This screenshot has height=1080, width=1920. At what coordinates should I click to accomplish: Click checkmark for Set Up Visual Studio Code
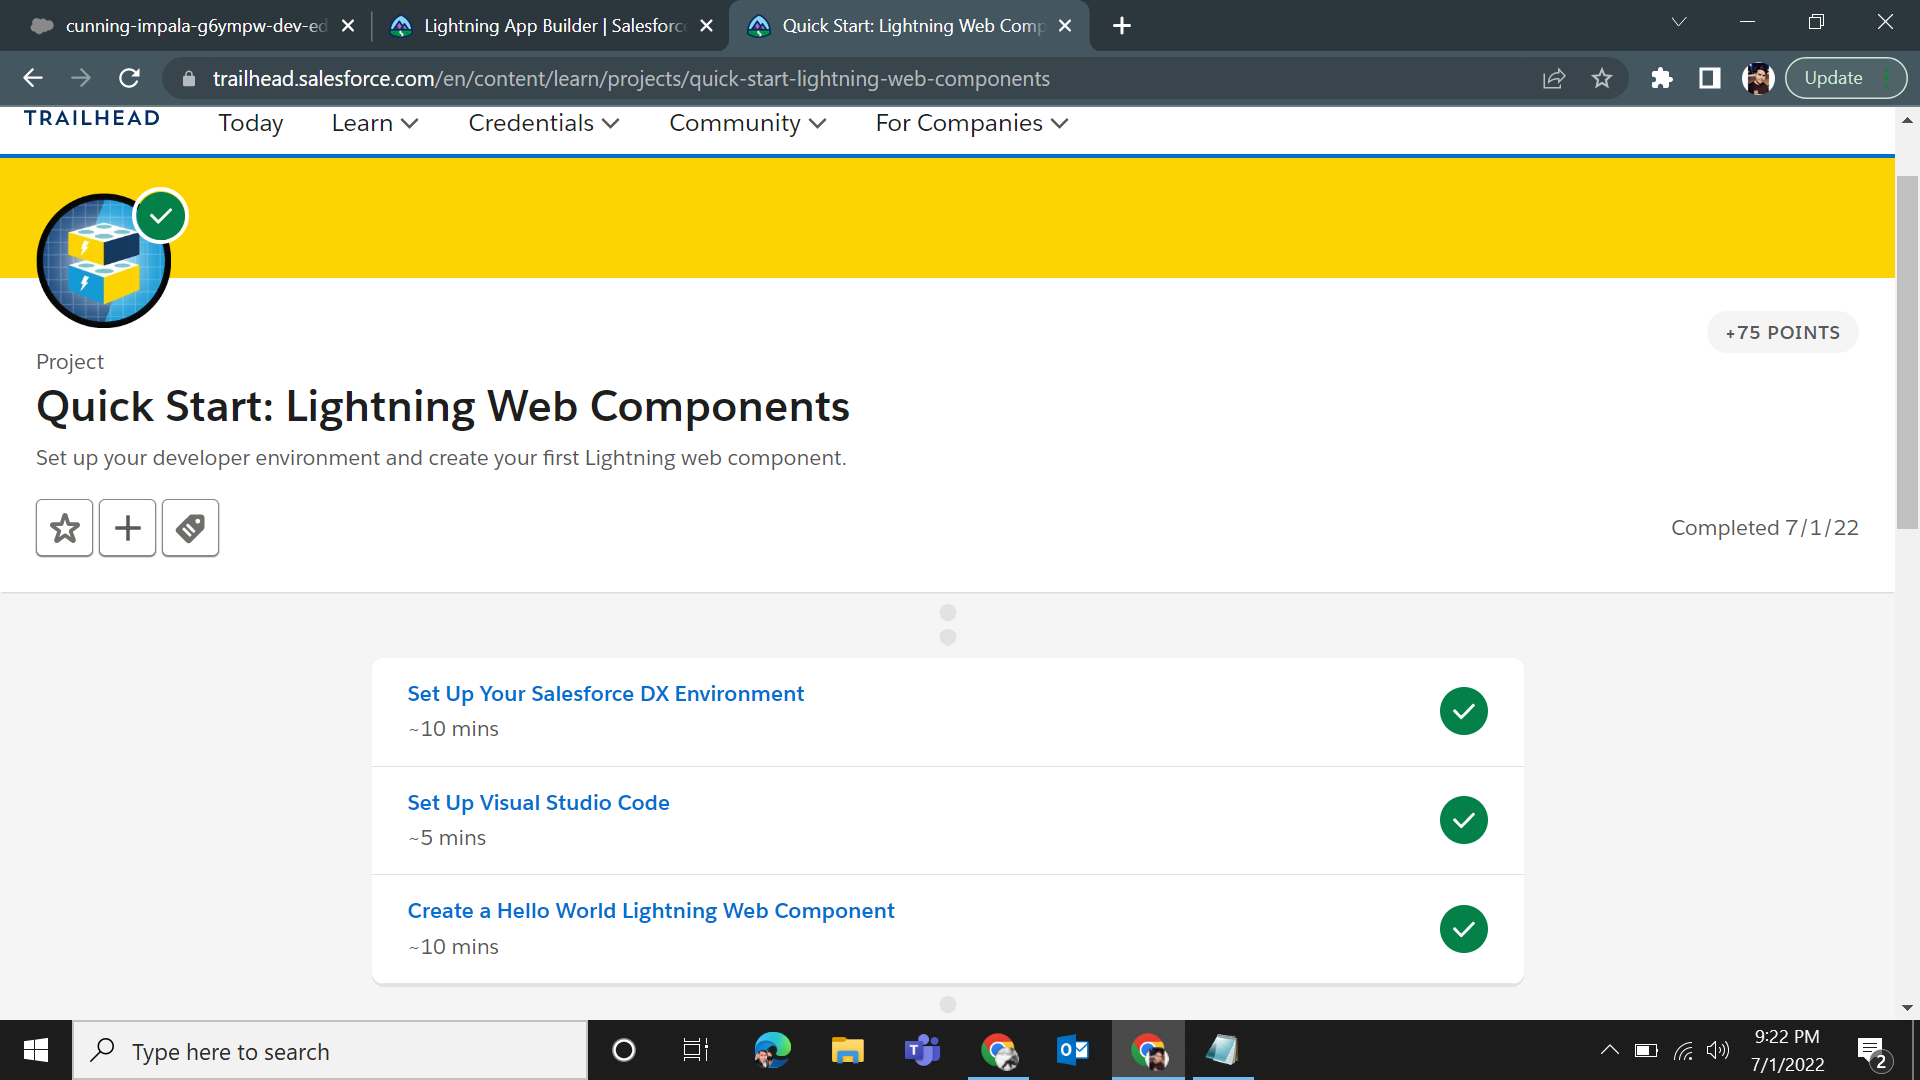click(1464, 820)
